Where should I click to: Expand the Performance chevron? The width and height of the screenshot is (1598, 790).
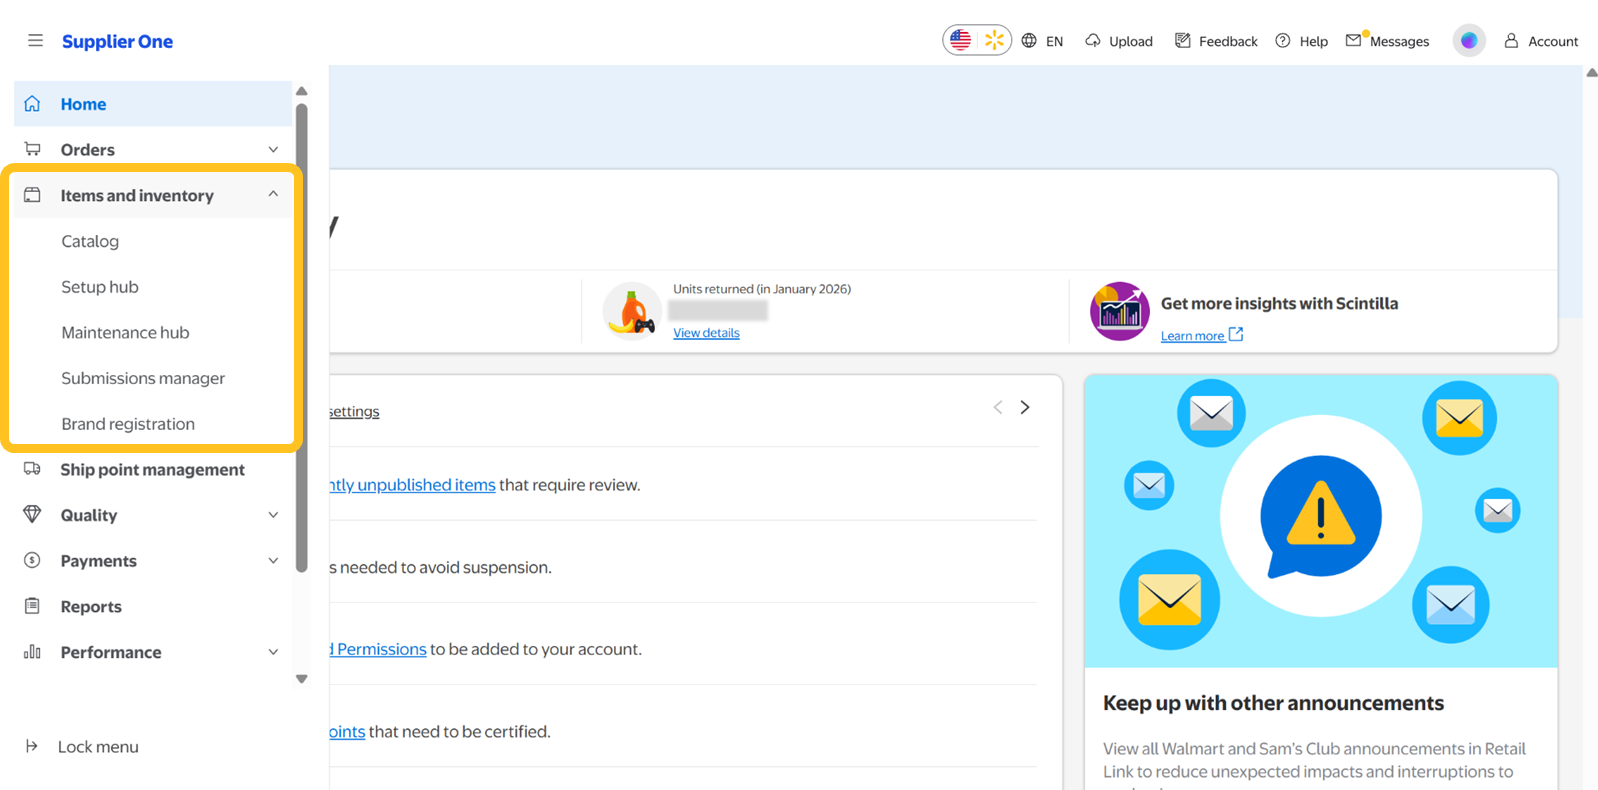(273, 652)
